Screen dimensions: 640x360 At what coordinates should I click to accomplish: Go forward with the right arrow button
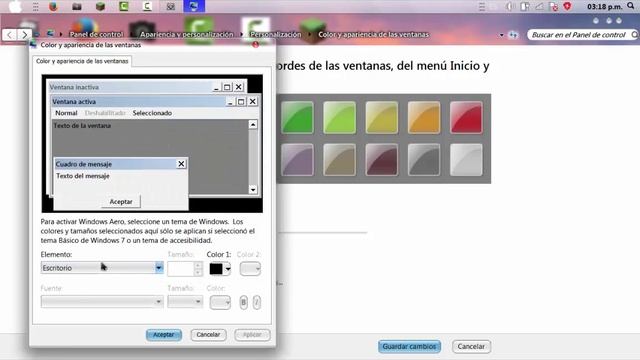click(24, 35)
